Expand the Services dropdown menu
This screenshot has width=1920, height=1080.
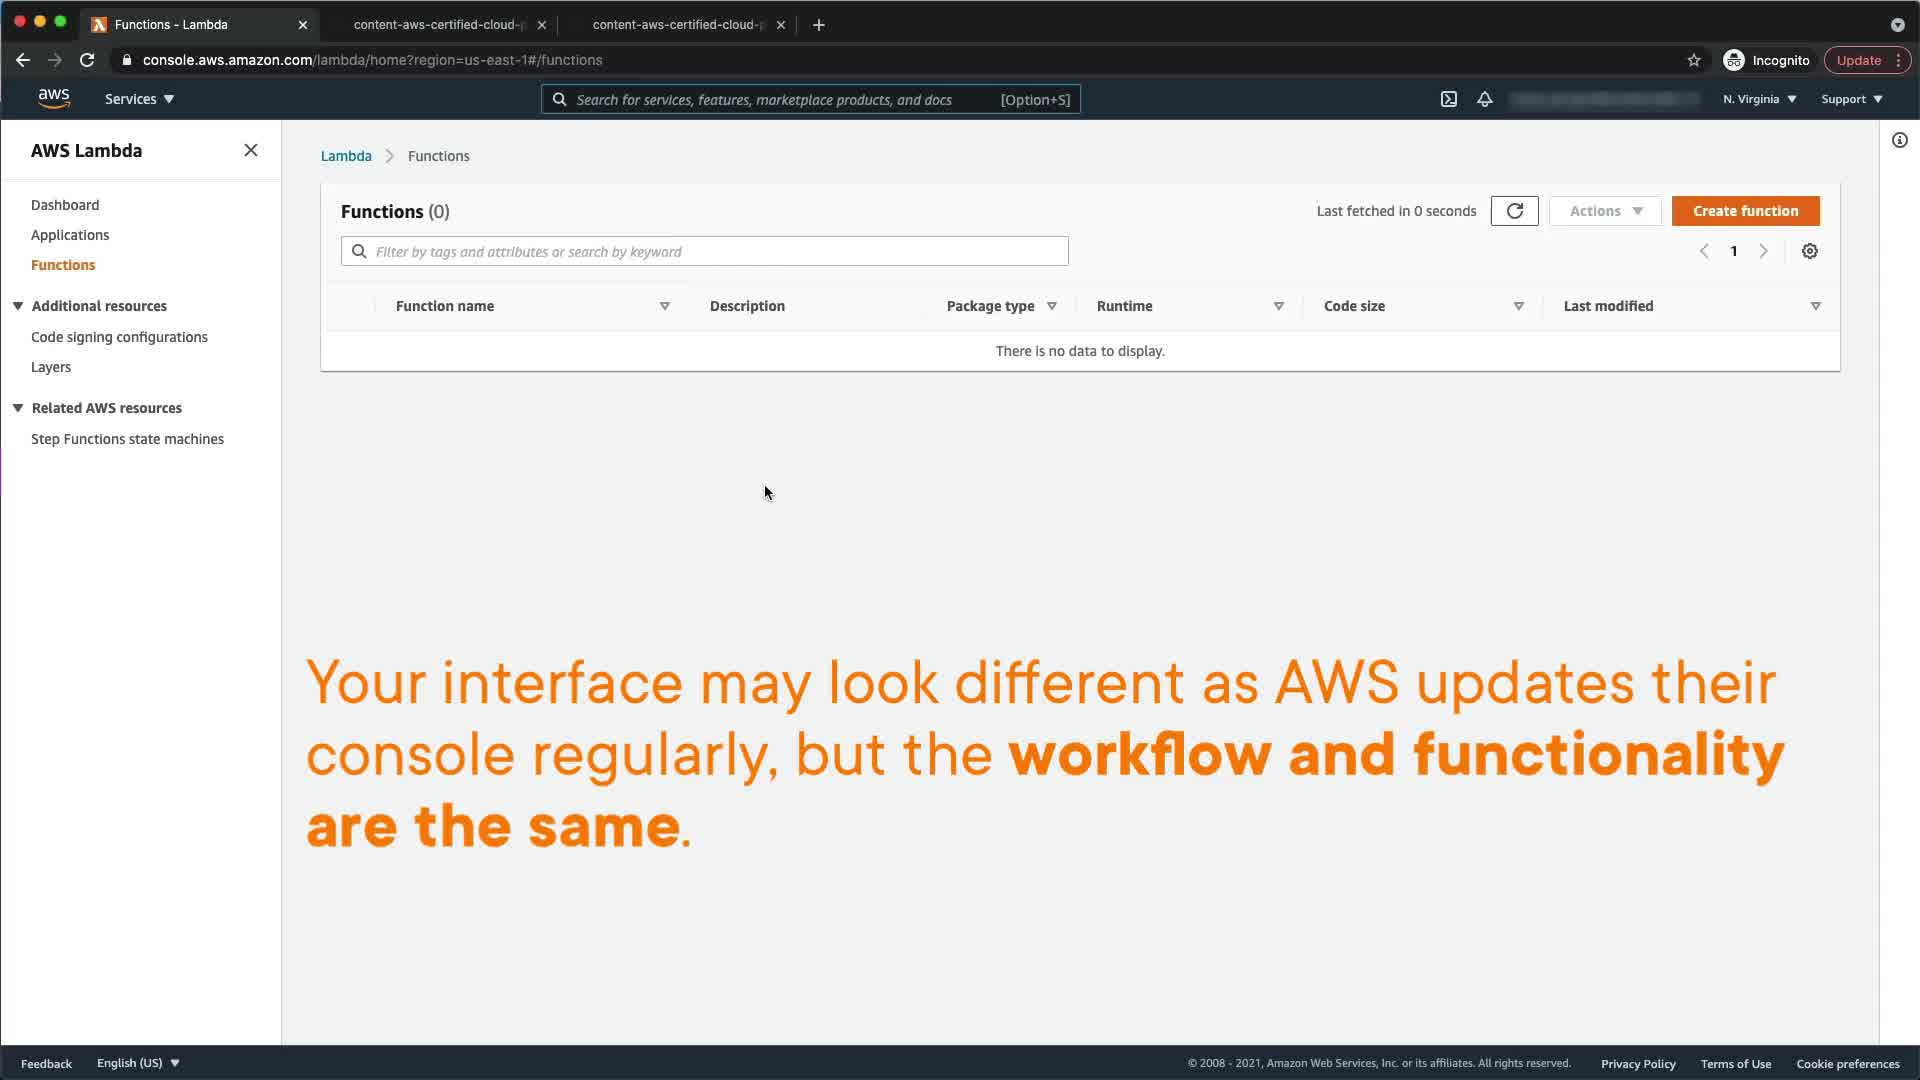[x=139, y=99]
